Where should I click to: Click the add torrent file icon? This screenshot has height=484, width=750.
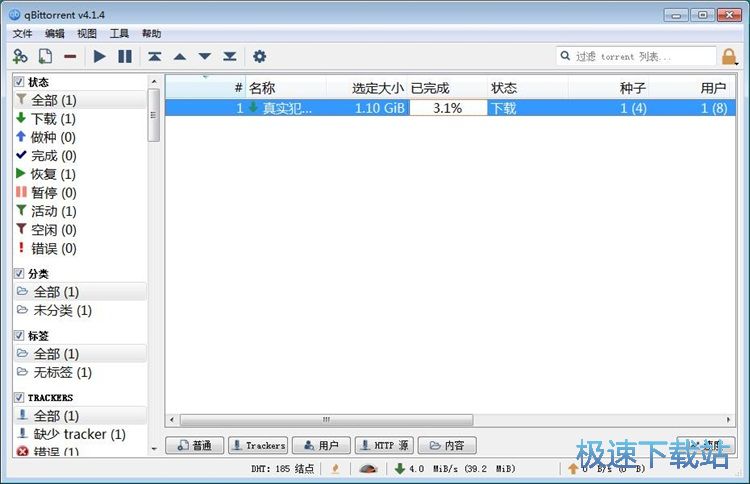[x=45, y=56]
